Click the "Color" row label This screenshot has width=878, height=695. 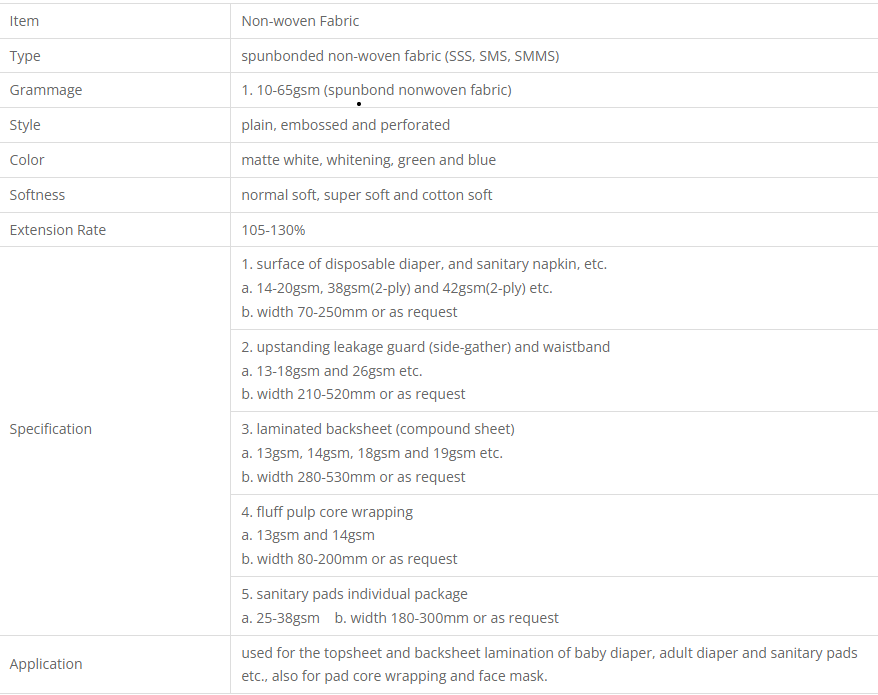pos(27,160)
